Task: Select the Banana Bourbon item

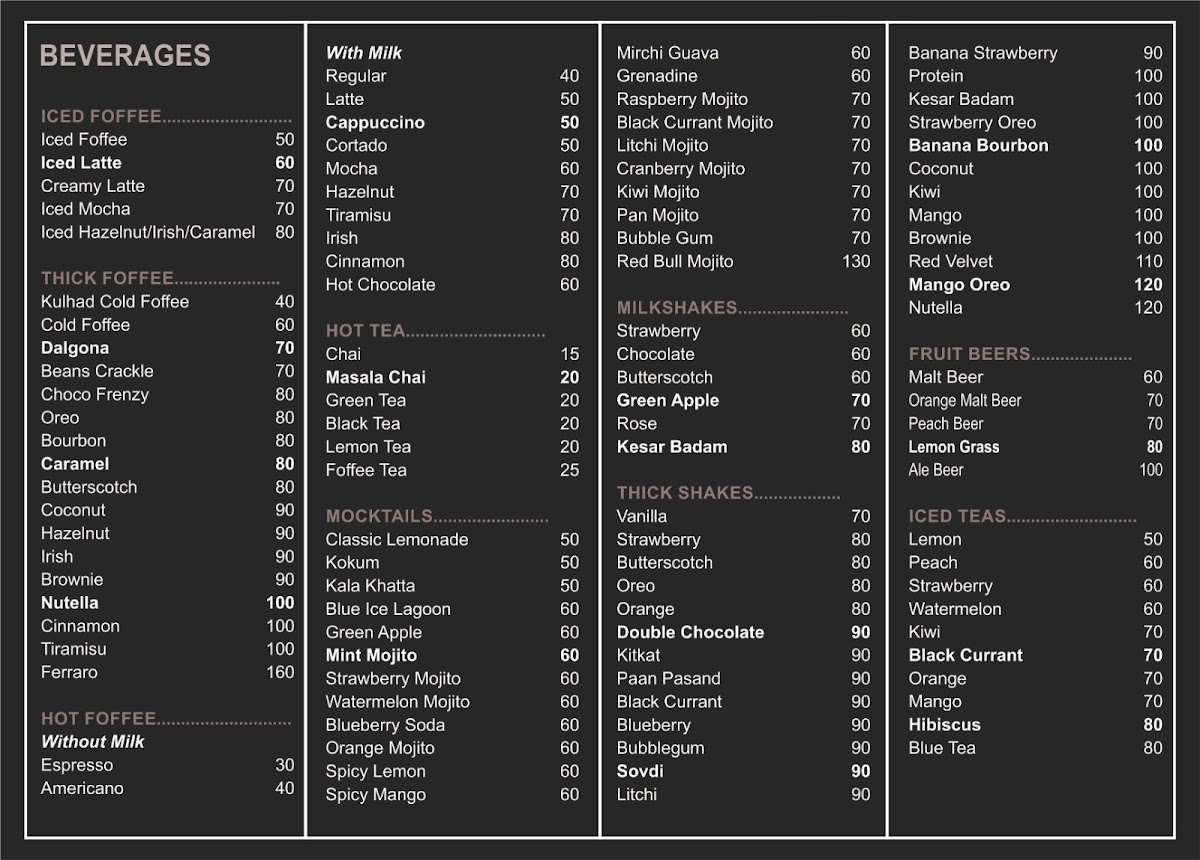Action: pyautogui.click(x=978, y=145)
